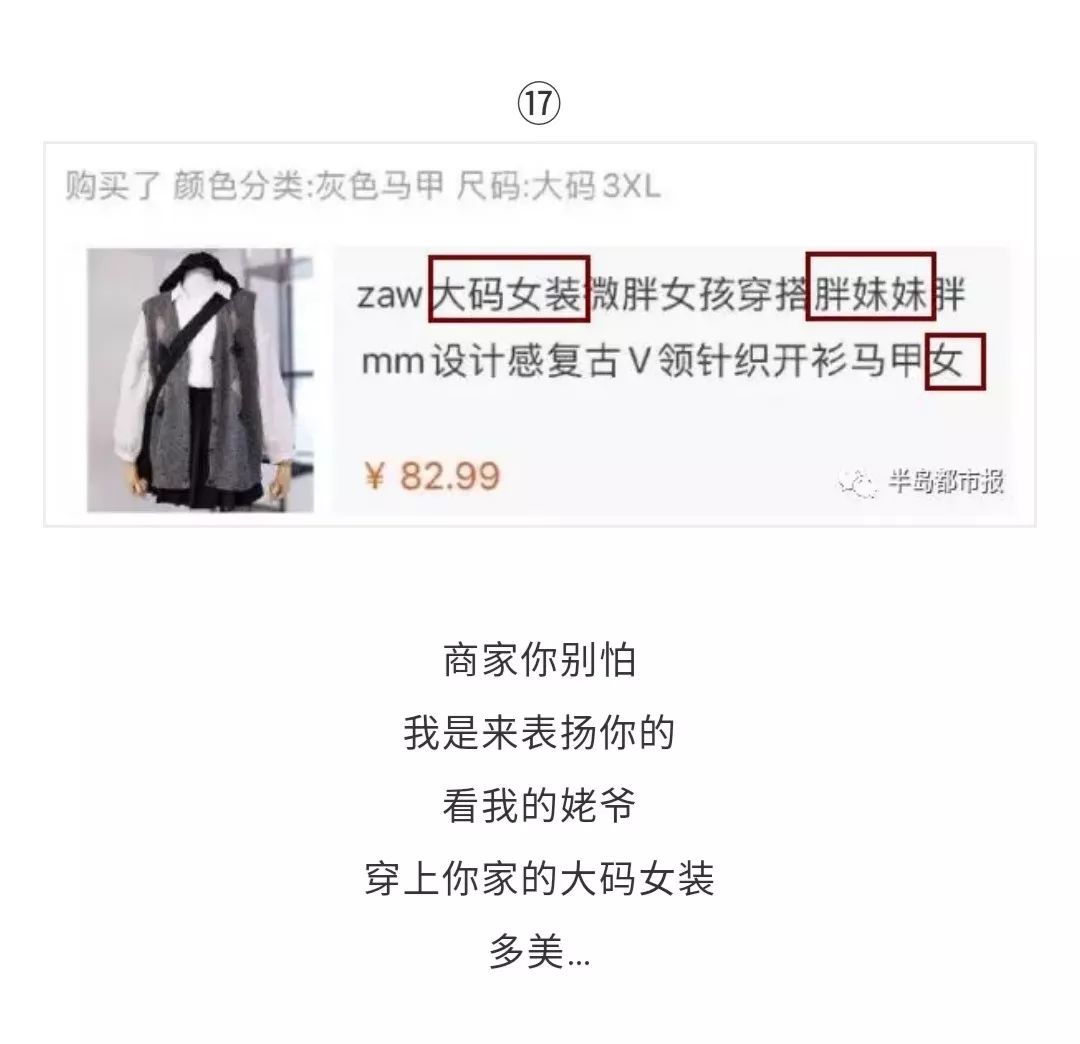
Task: Click the 半岛都市报 watermark text
Action: [946, 481]
